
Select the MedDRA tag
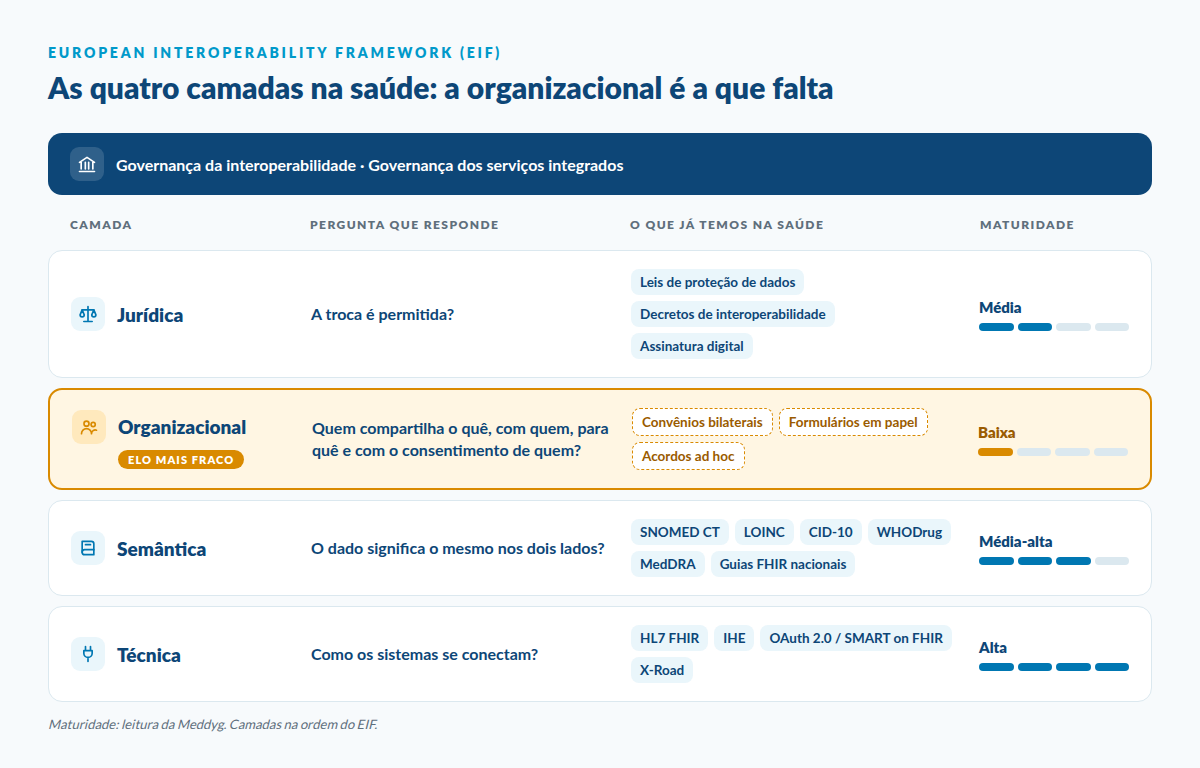tap(668, 564)
